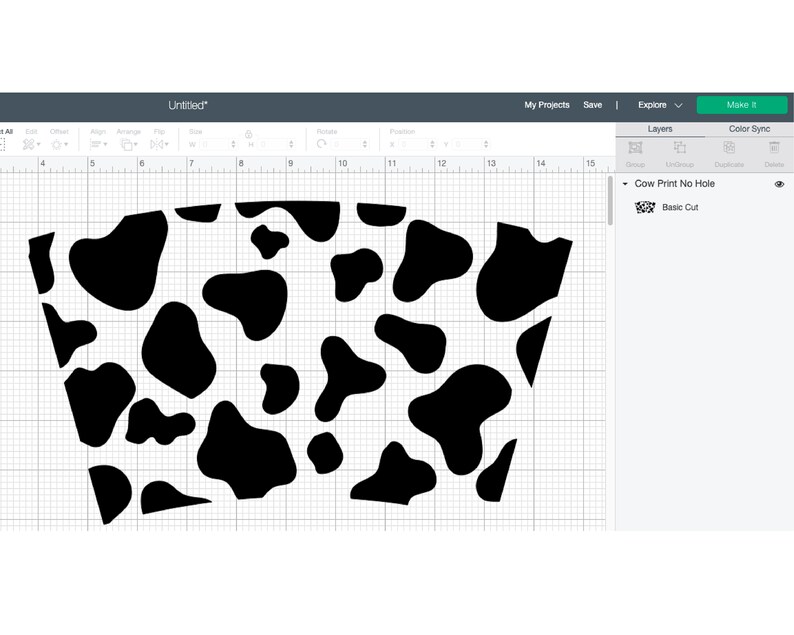
Task: Open the Align options
Action: tap(98, 144)
